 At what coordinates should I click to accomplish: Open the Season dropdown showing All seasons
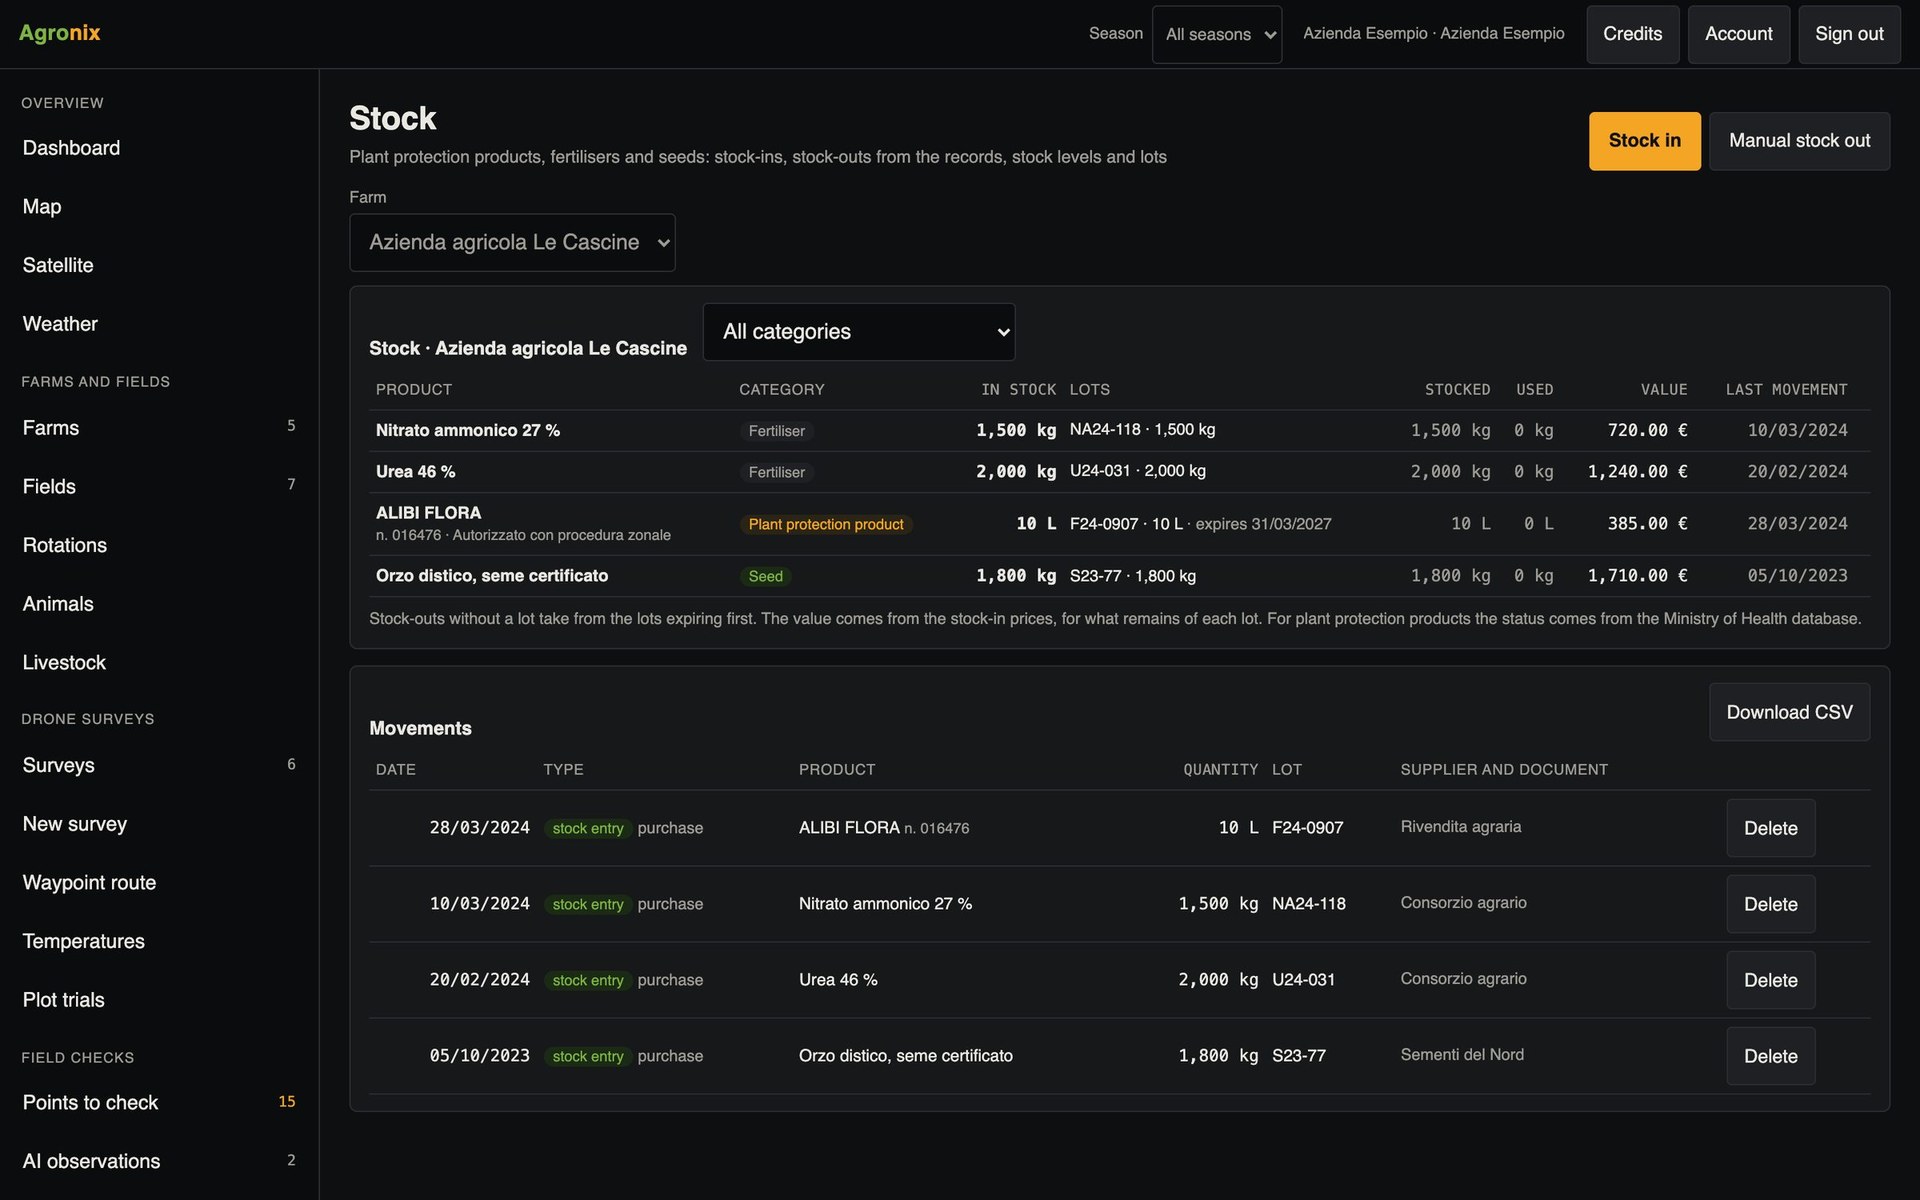[x=1216, y=34]
